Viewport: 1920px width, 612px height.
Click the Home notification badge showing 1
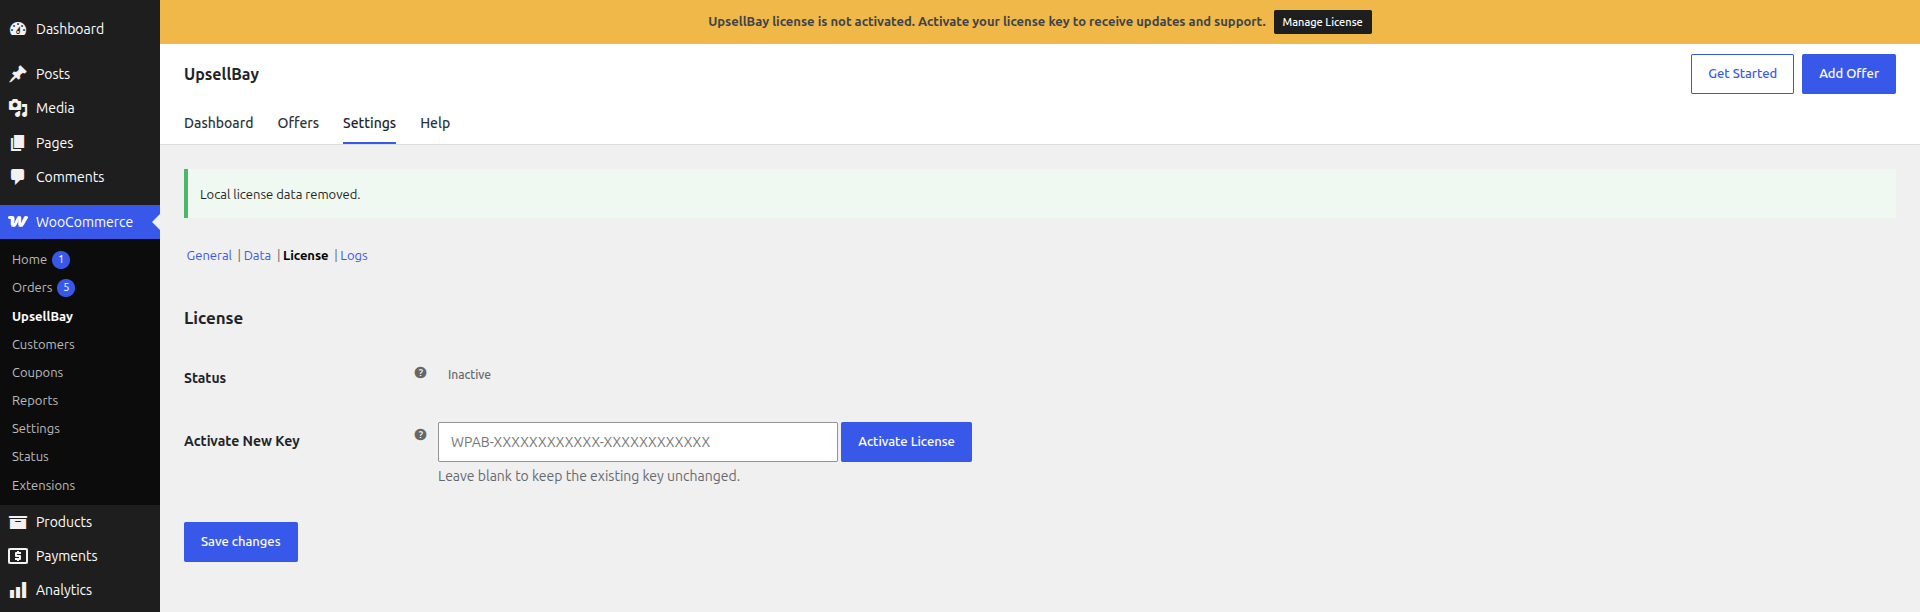click(x=61, y=260)
